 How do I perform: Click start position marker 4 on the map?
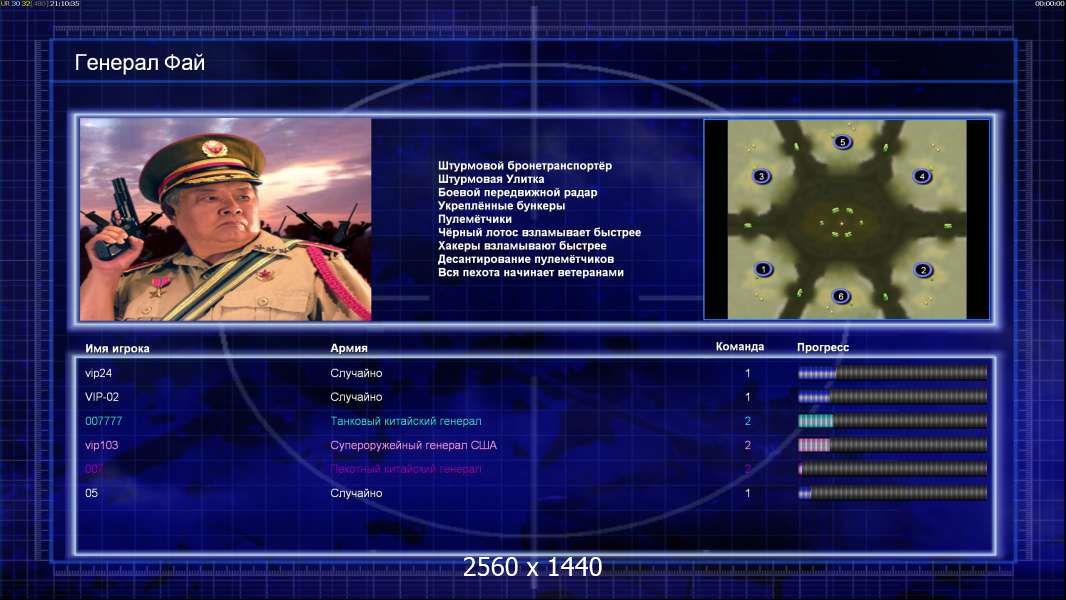pyautogui.click(x=922, y=176)
